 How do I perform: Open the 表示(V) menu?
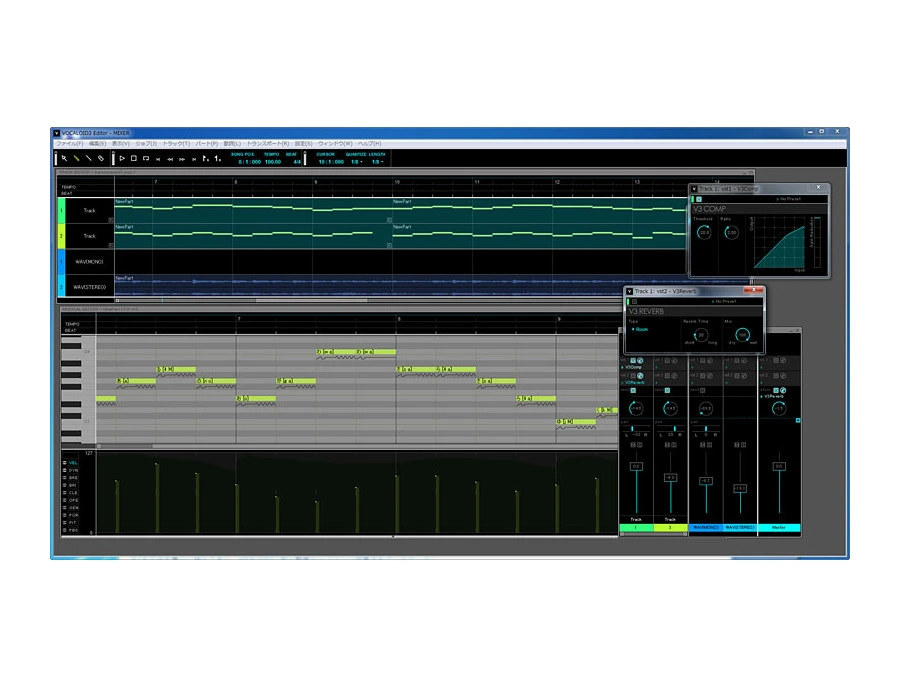pyautogui.click(x=121, y=143)
